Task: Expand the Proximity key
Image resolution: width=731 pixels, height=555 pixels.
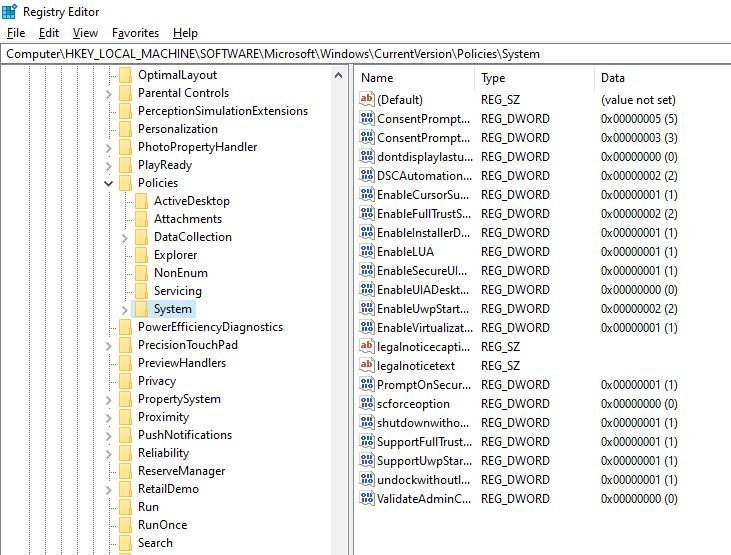Action: tap(109, 418)
